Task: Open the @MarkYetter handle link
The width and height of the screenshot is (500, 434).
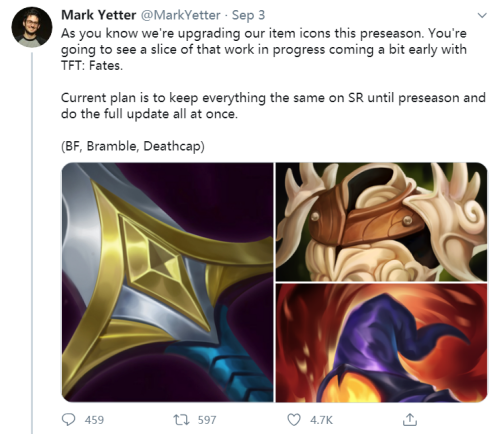Action: point(181,15)
